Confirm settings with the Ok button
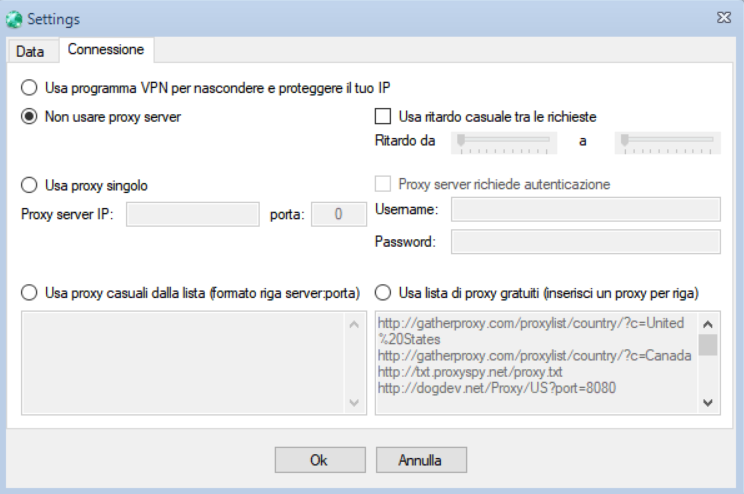 click(320, 460)
